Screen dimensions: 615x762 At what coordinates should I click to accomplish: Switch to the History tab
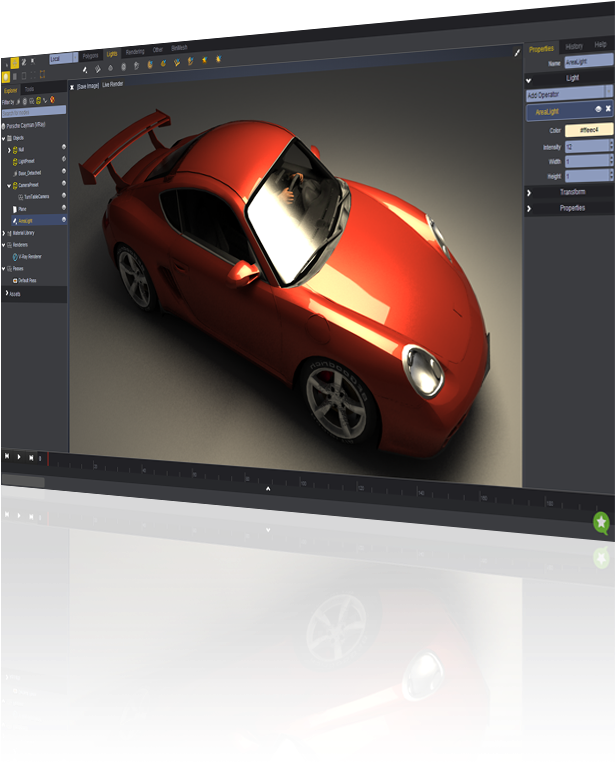click(574, 47)
